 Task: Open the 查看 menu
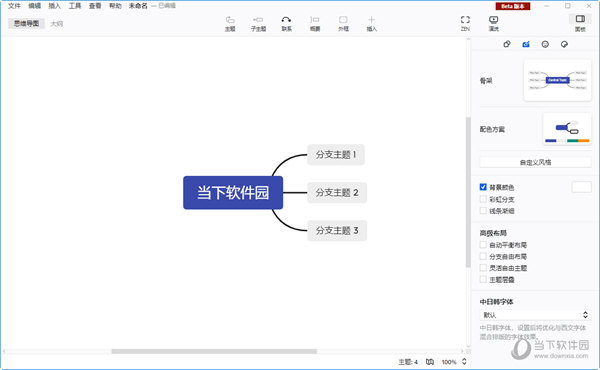click(95, 6)
